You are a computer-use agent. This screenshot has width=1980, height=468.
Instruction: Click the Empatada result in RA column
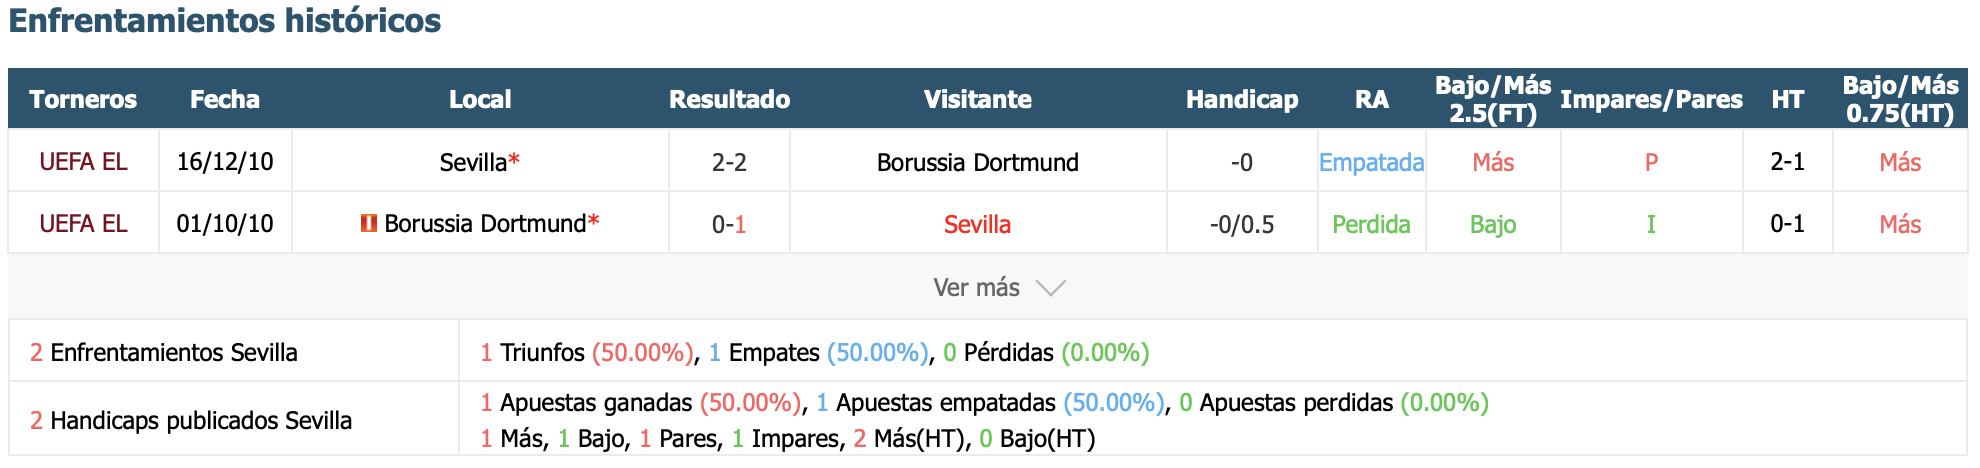(1371, 162)
